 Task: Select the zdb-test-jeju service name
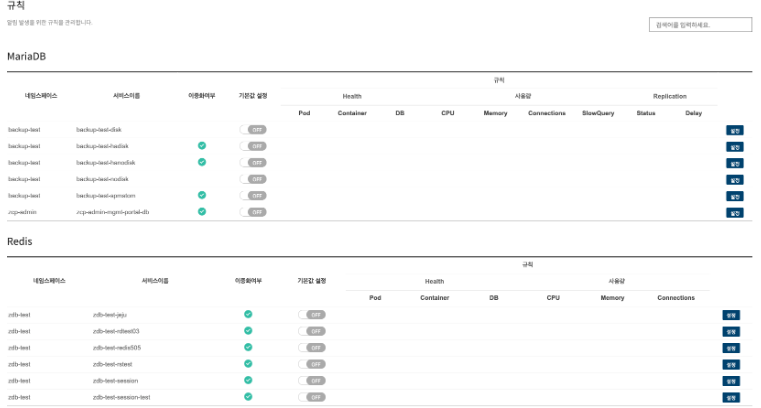coord(110,315)
